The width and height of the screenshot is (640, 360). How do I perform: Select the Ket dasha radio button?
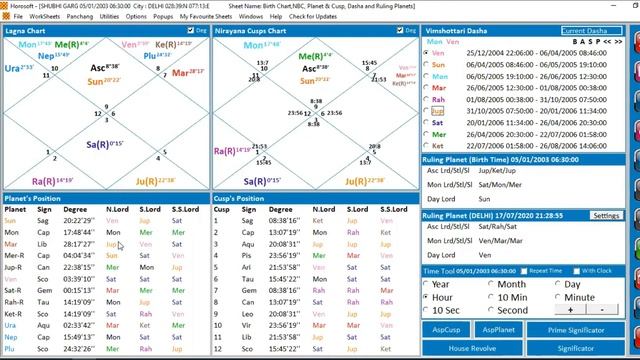pos(426,145)
